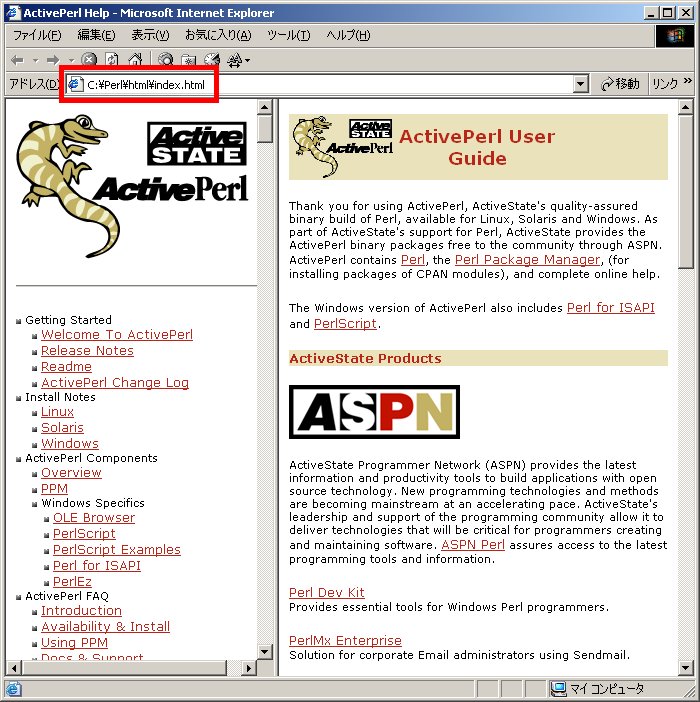Click the ActiveState logo in the left frame
This screenshot has height=702, width=700.
coord(197,144)
